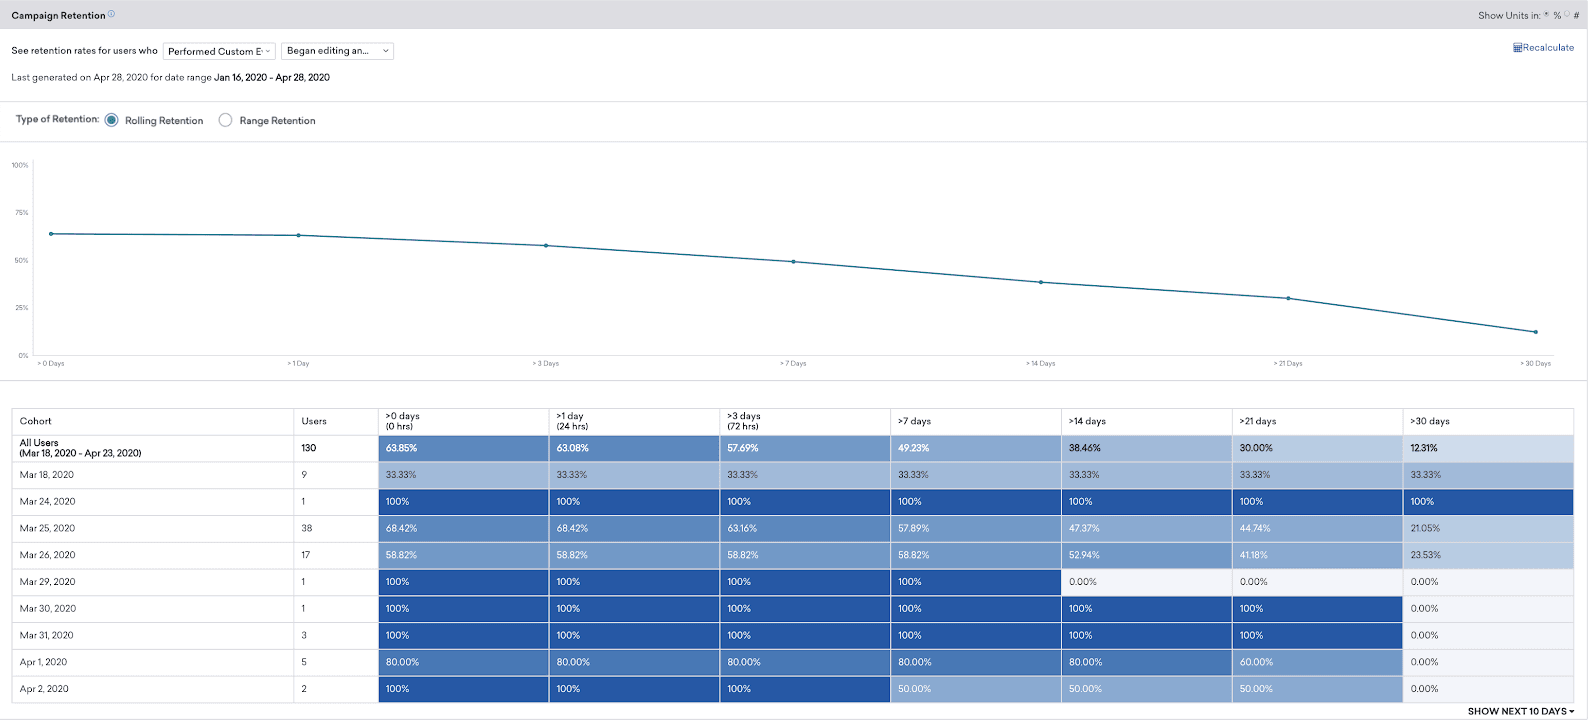Screen dimensions: 1588x720
Task: Click the All Users 12.31% retention cell
Action: 1487,448
